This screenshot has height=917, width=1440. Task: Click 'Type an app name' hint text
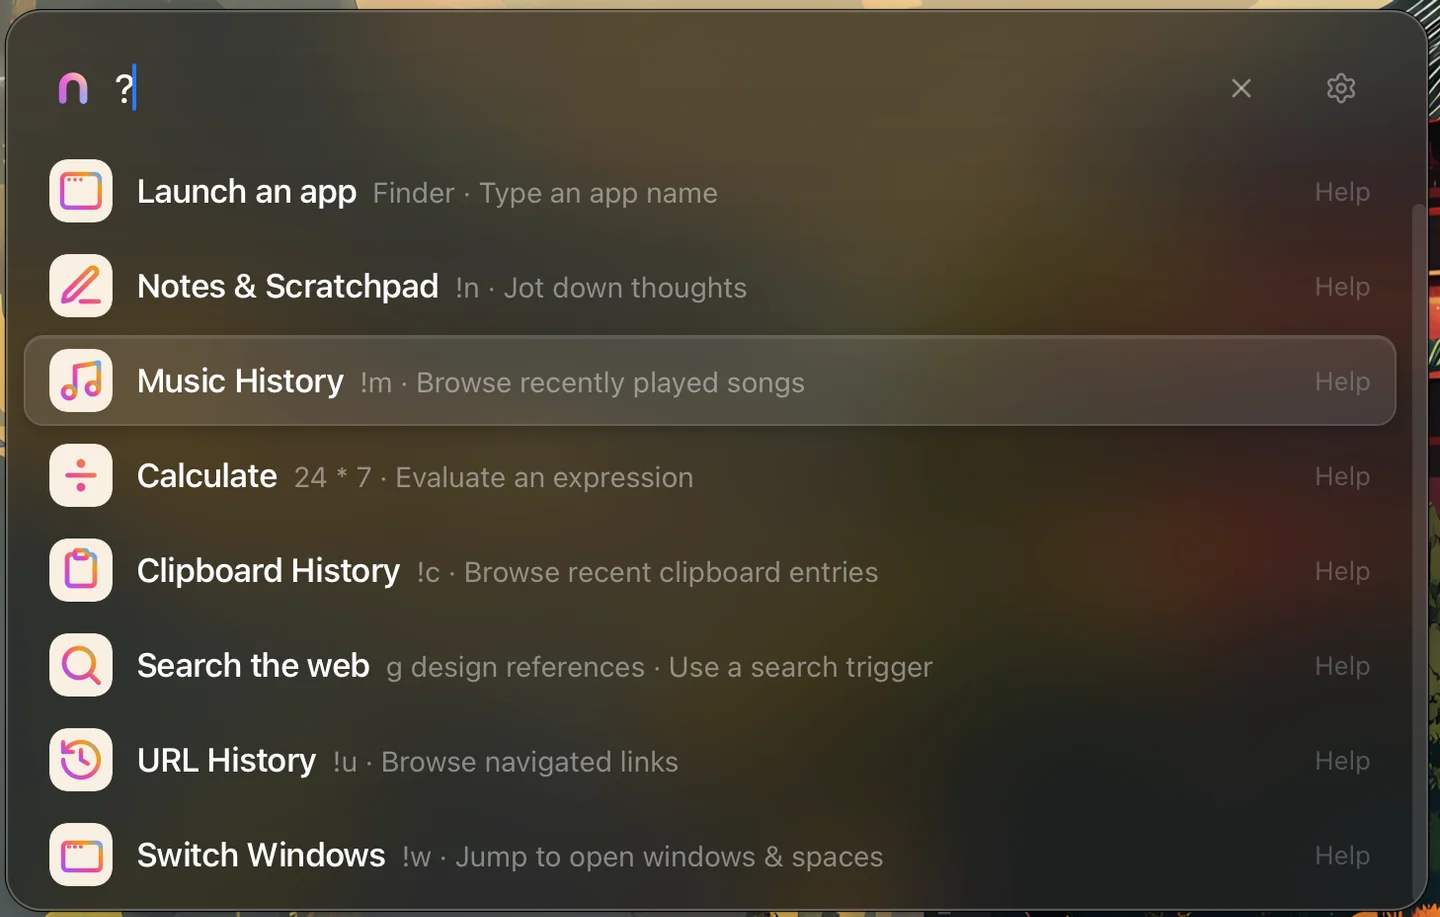tap(598, 193)
